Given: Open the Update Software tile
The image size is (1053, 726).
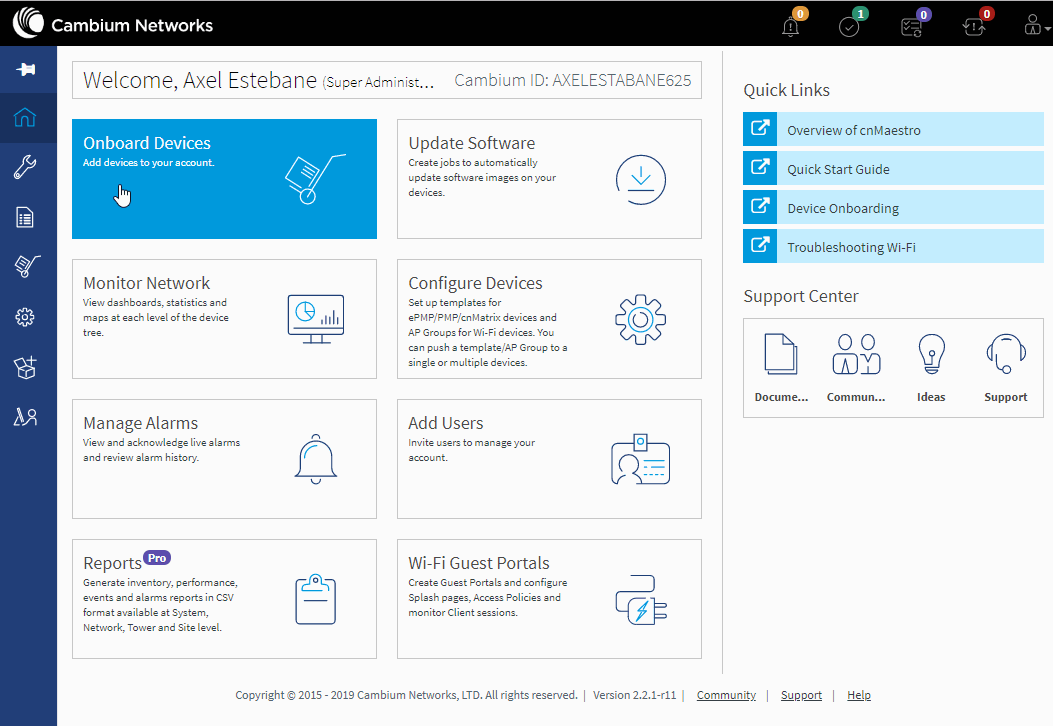Looking at the screenshot, I should click(x=549, y=179).
